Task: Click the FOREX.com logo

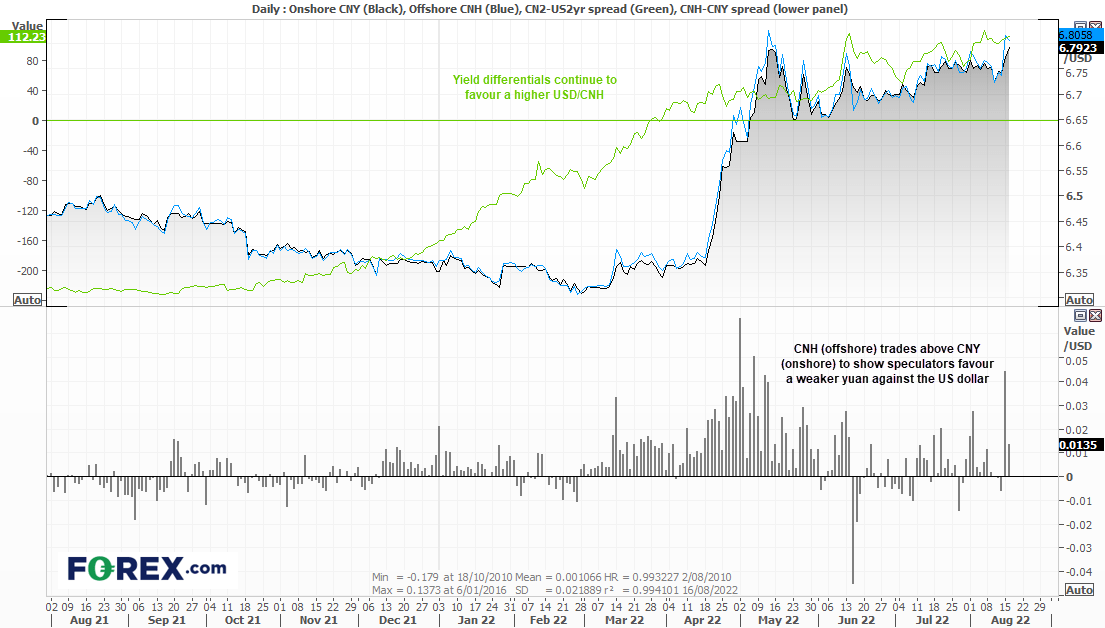Action: pyautogui.click(x=146, y=568)
